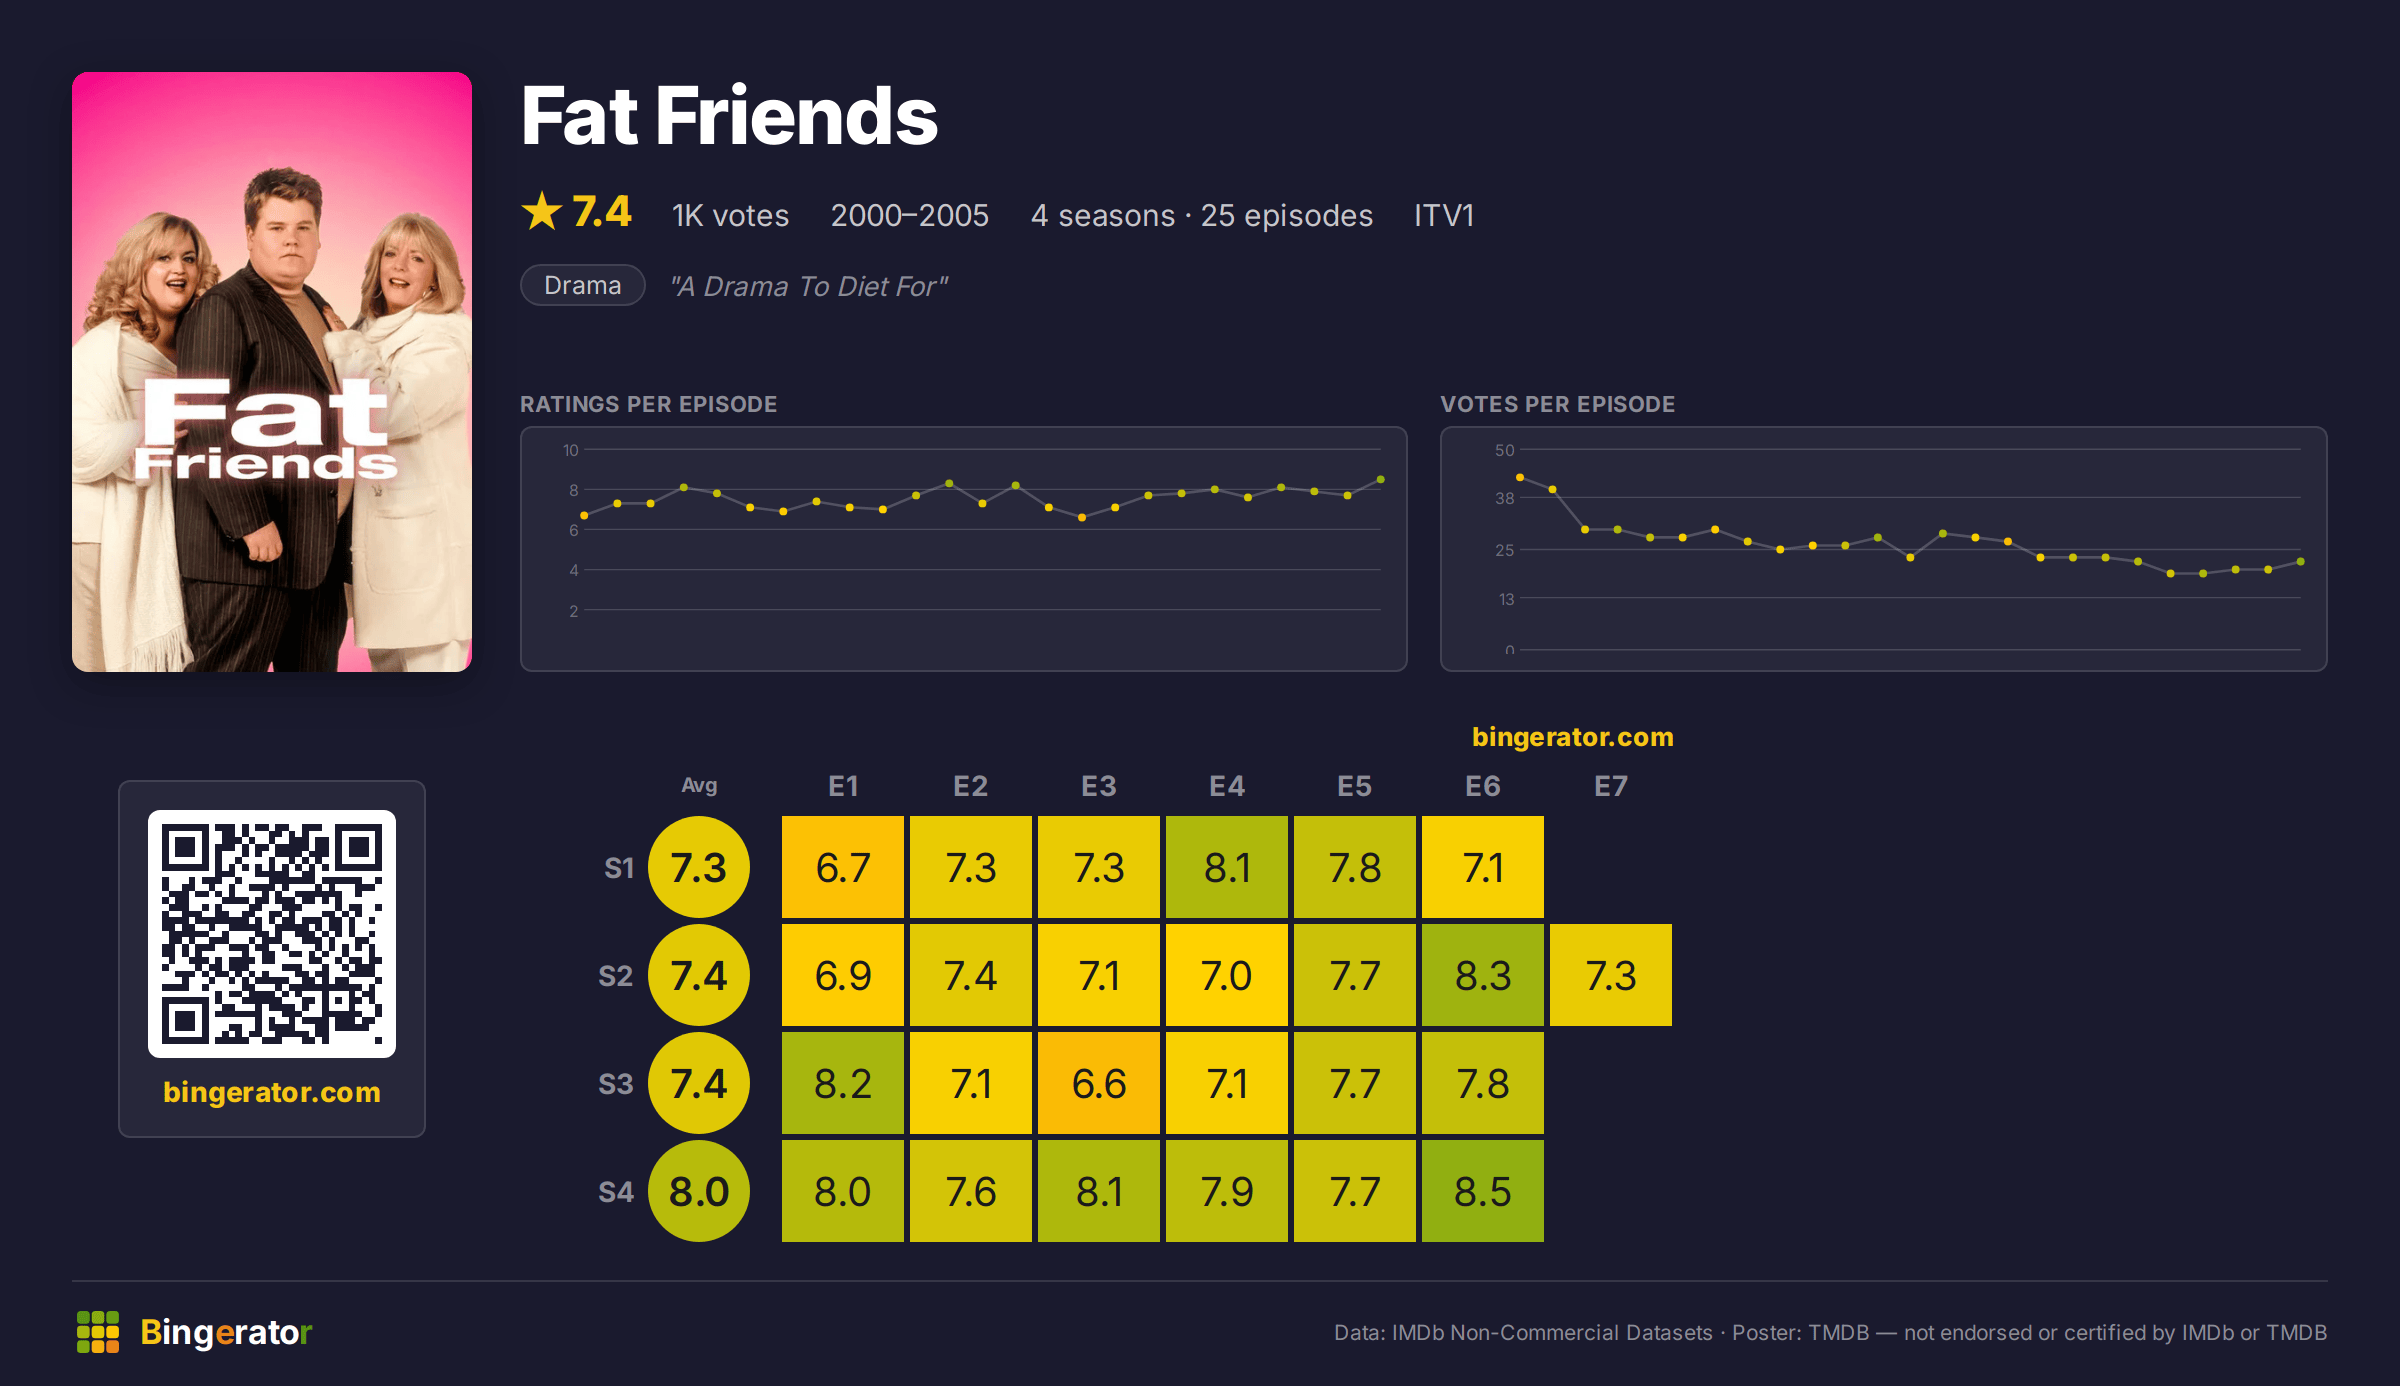Click the Fat Friends poster image
Screen dimensions: 2400x1386
272,372
